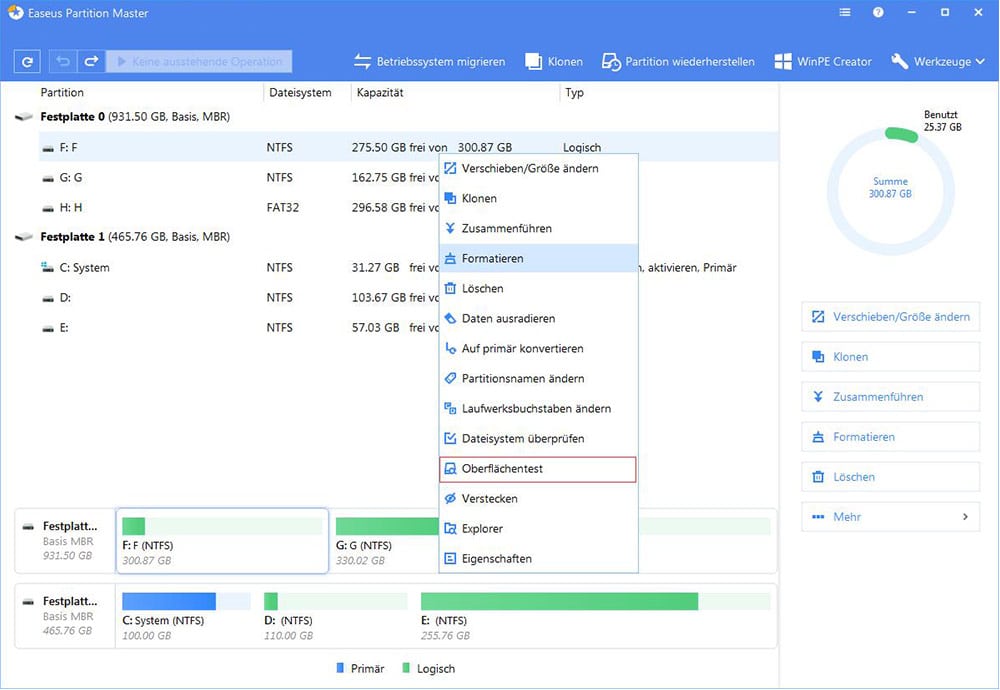The image size is (1000, 690).
Task: Click the drive icon beside G: G
Action: click(x=48, y=179)
